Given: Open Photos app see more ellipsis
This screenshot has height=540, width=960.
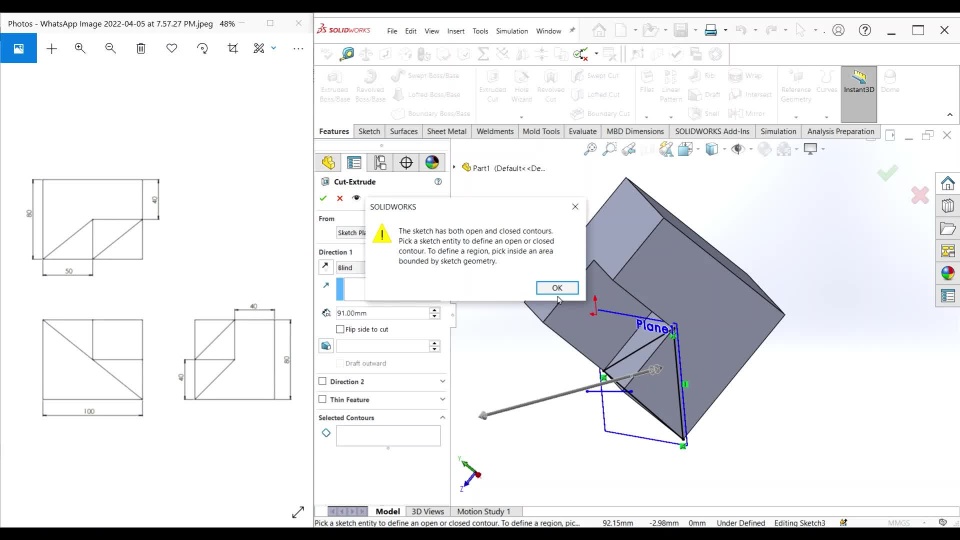Looking at the screenshot, I should point(298,48).
